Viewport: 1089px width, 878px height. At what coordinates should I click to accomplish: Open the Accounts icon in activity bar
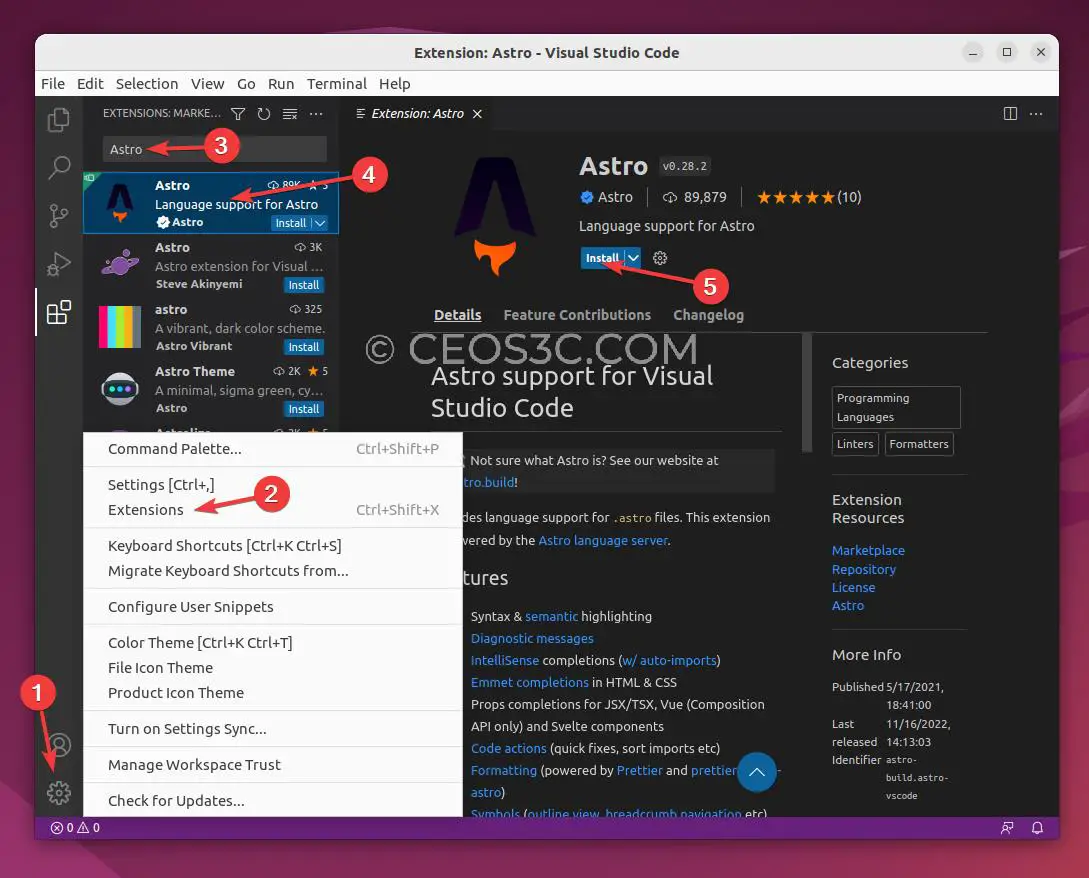[x=59, y=745]
